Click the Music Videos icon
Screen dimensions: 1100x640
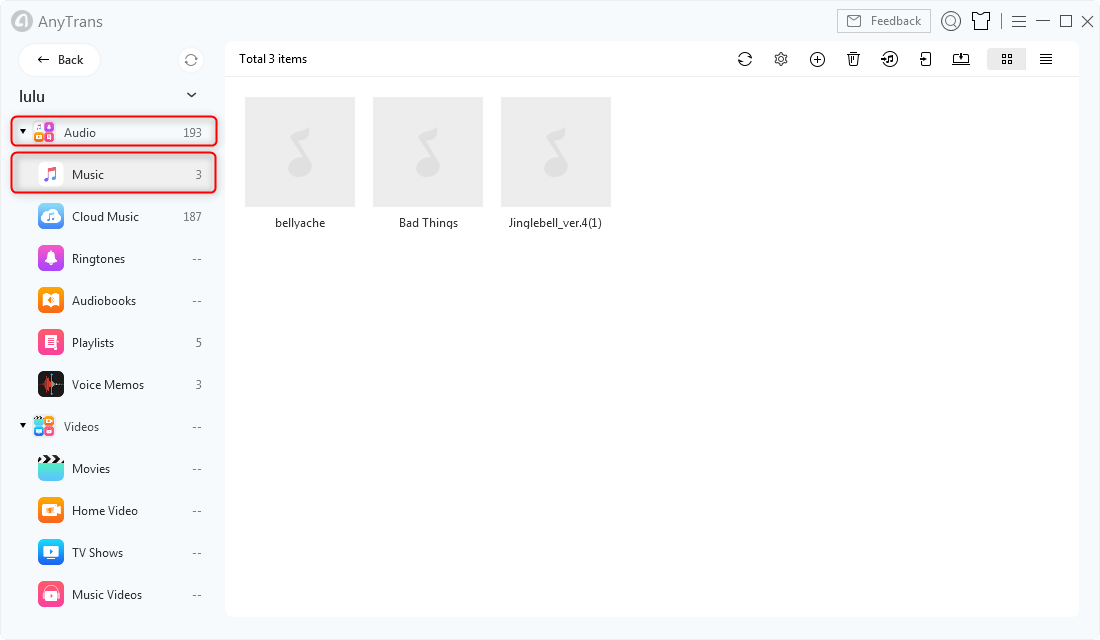click(x=51, y=595)
